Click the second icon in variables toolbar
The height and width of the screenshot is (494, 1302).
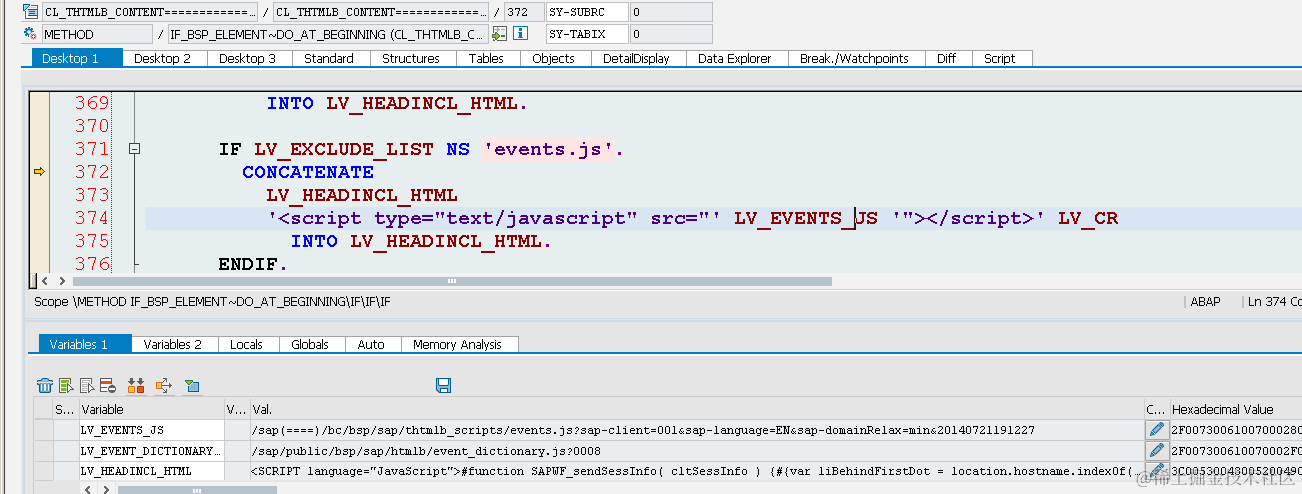coord(66,385)
